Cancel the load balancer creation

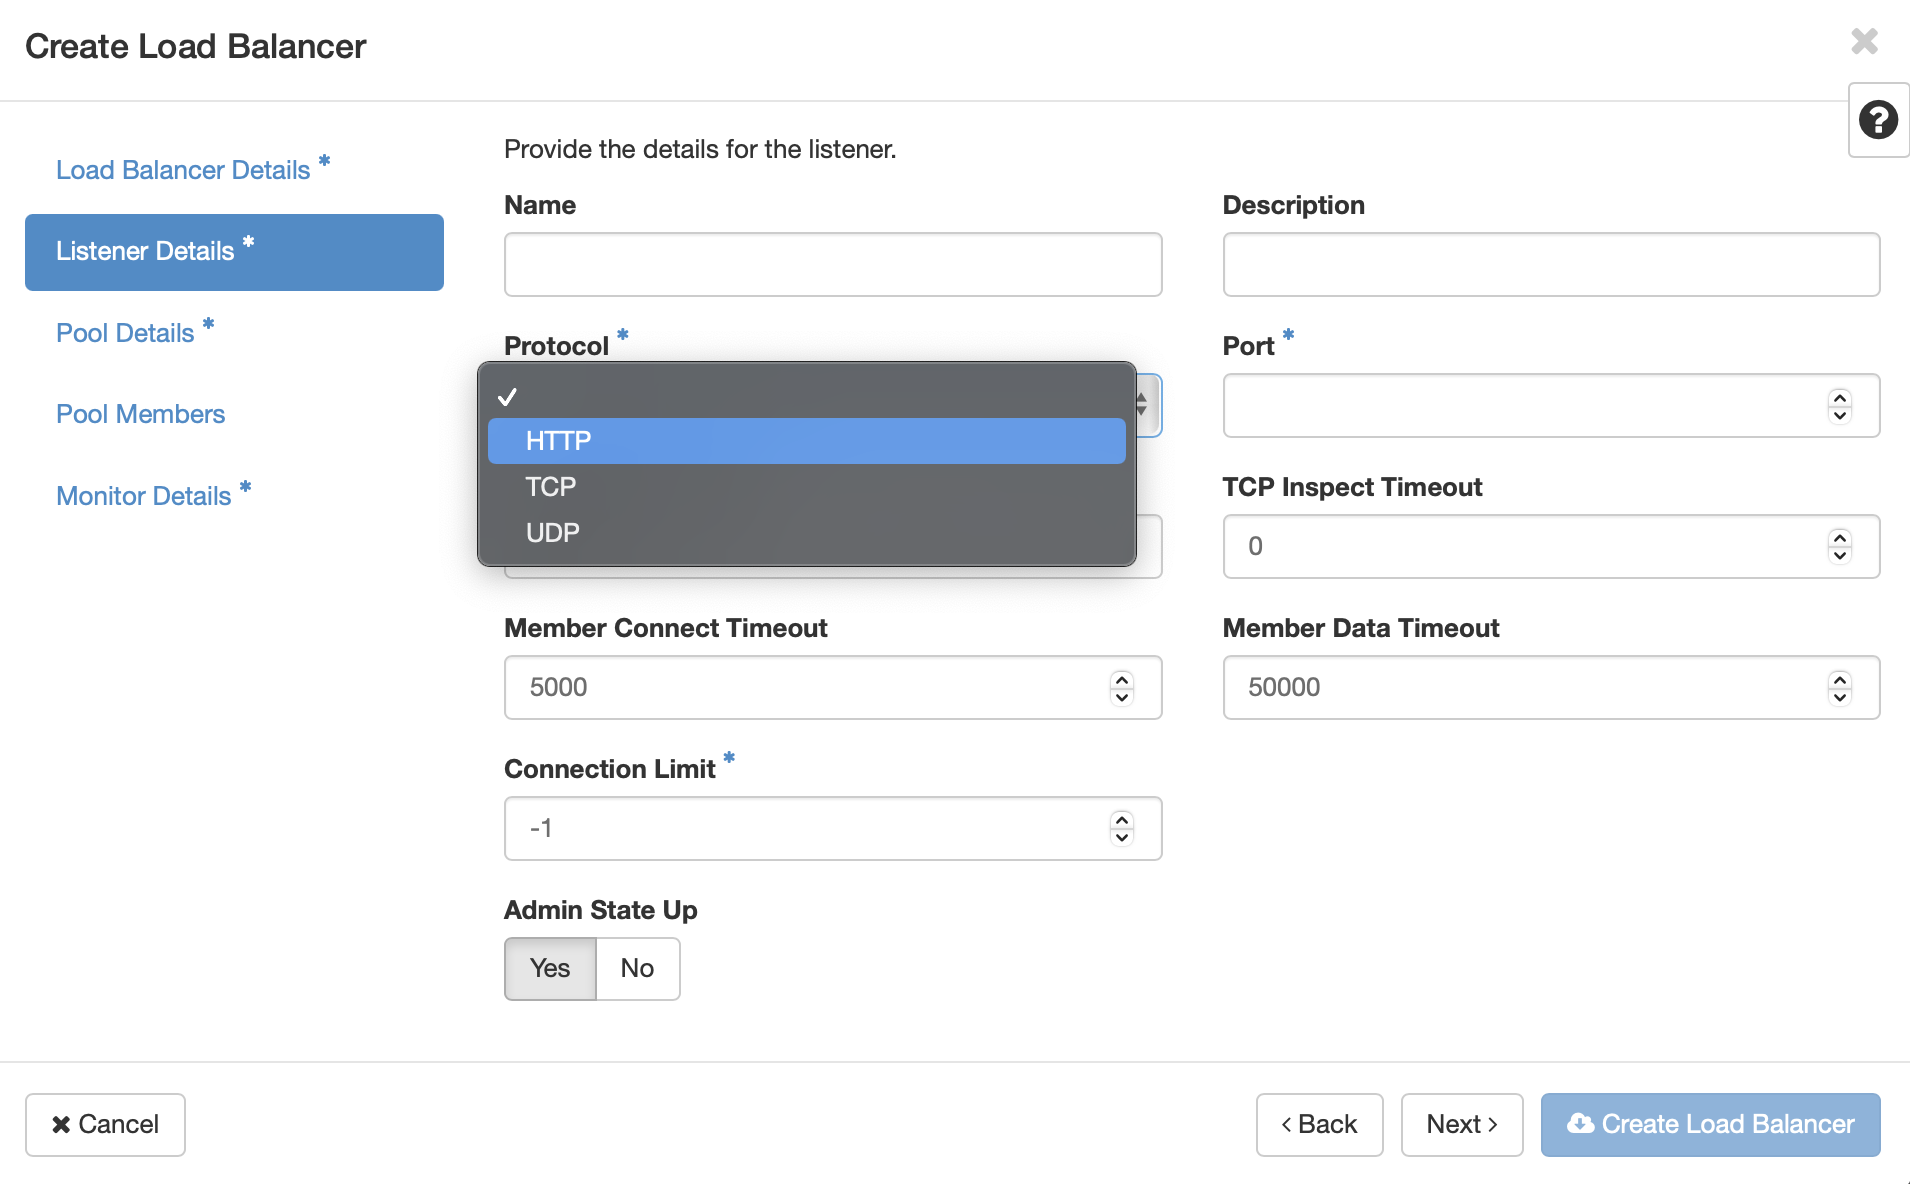pos(105,1124)
